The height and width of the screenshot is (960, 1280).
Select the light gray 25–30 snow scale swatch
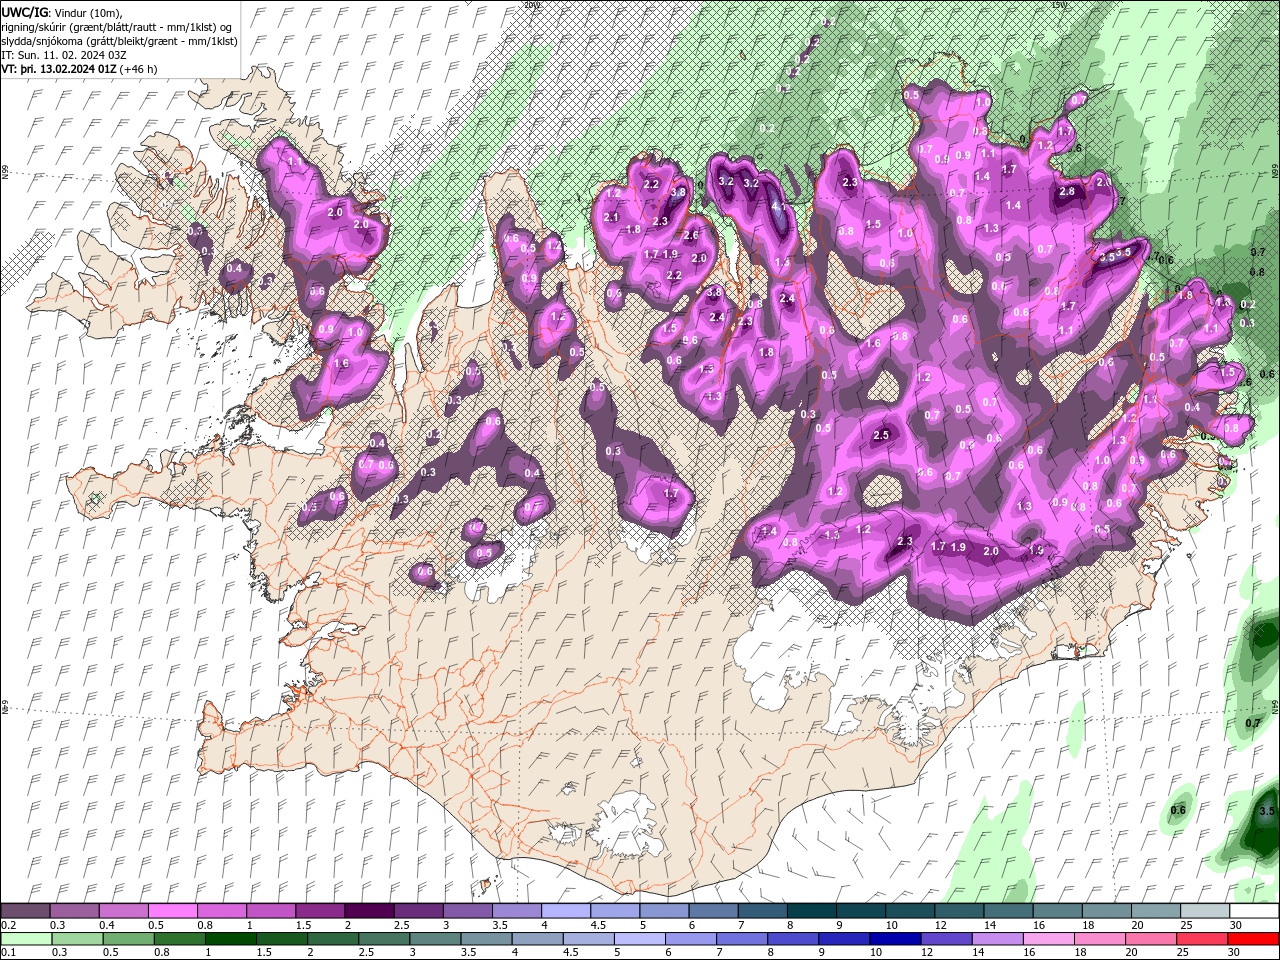coord(1206,911)
